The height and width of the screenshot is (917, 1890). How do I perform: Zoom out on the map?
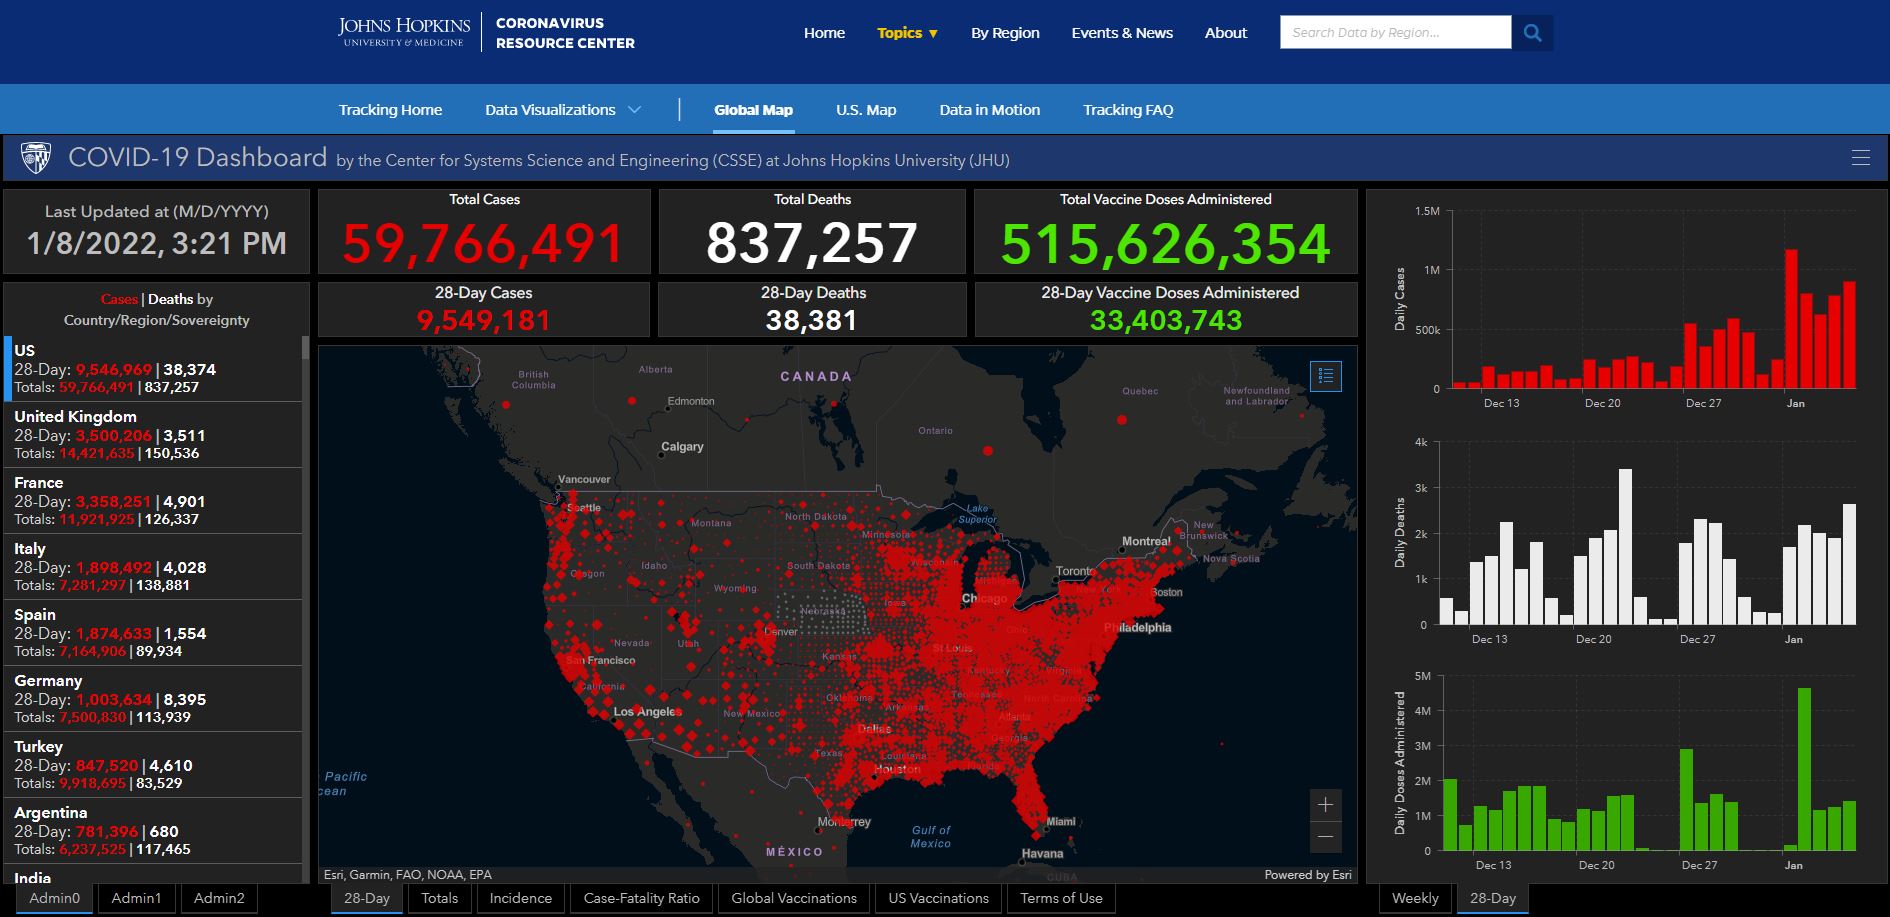(1326, 837)
